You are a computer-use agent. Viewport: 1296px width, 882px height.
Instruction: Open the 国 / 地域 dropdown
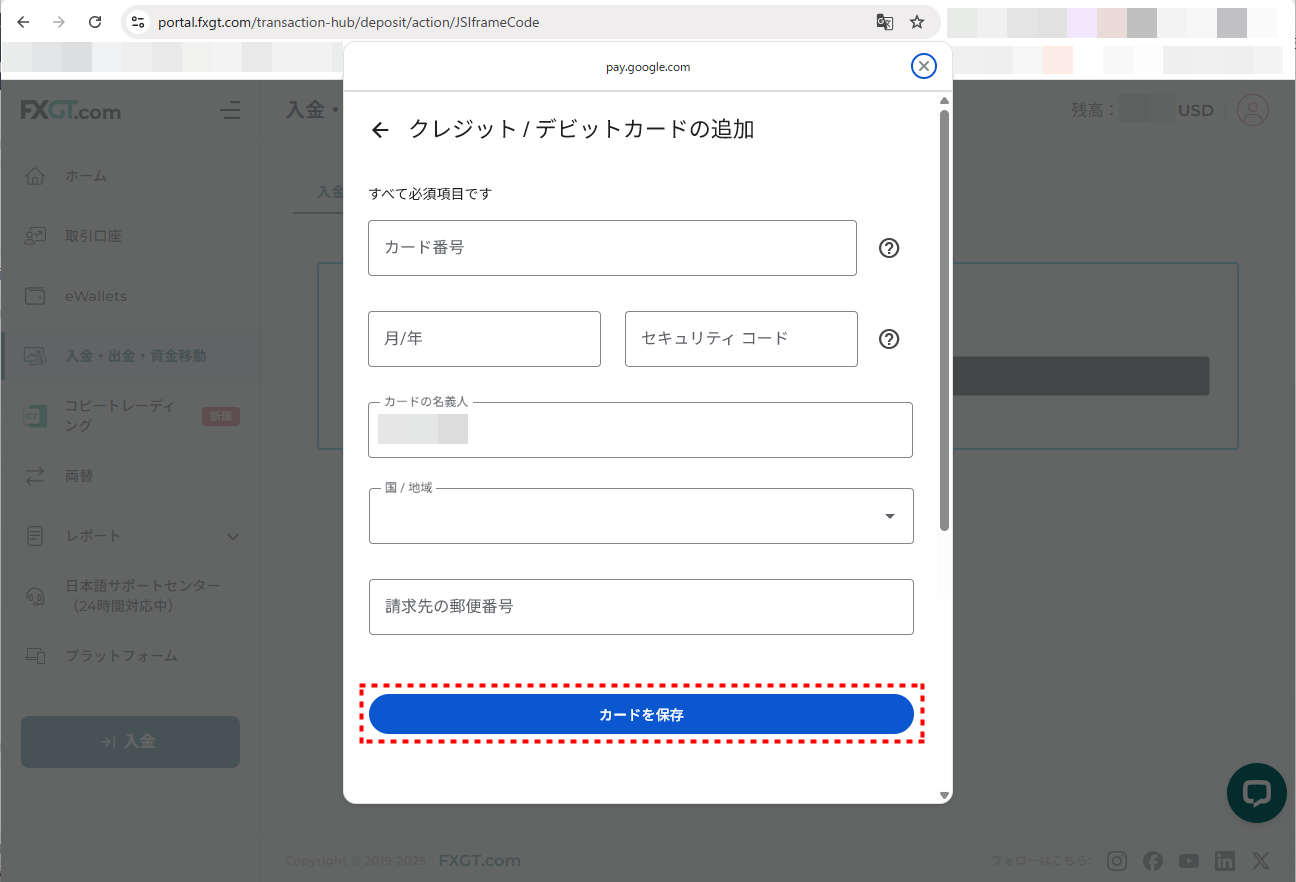point(641,516)
